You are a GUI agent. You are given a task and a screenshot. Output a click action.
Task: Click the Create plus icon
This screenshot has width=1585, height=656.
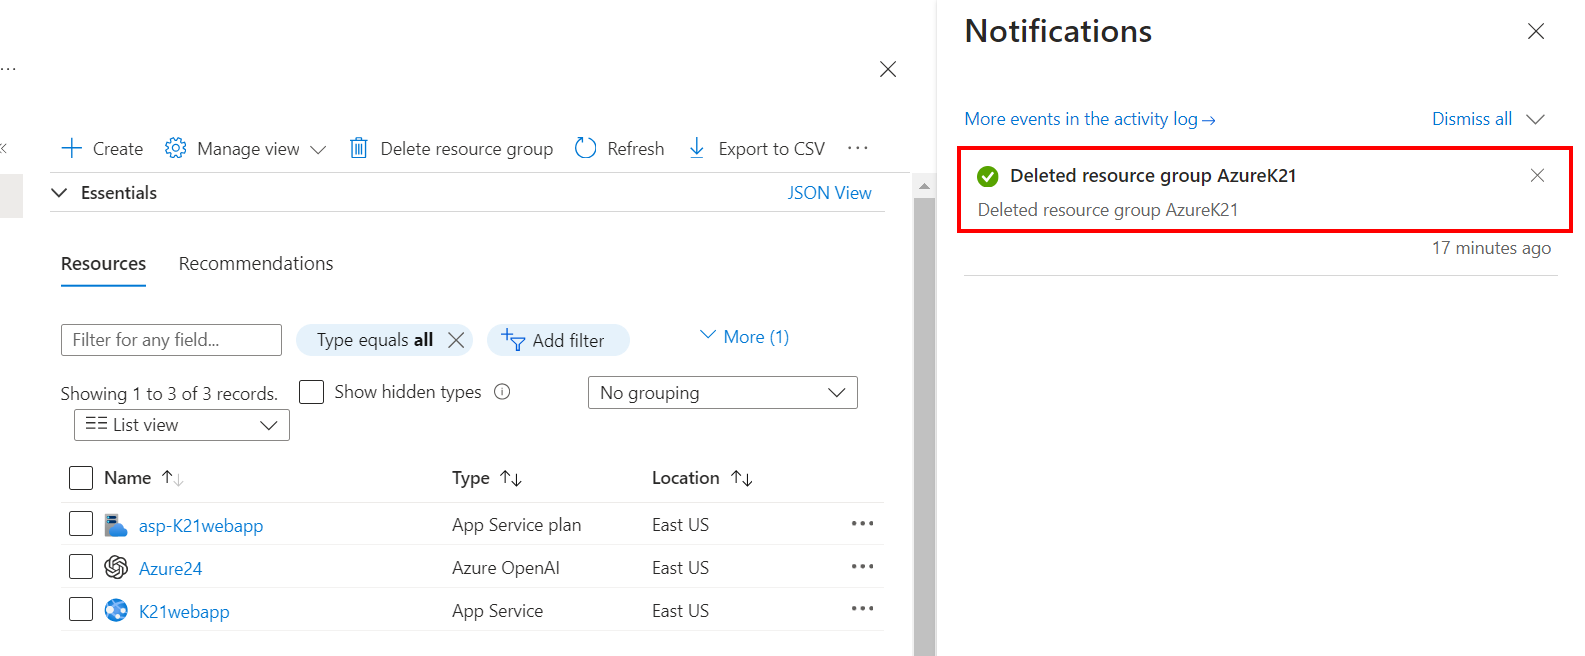pos(71,149)
